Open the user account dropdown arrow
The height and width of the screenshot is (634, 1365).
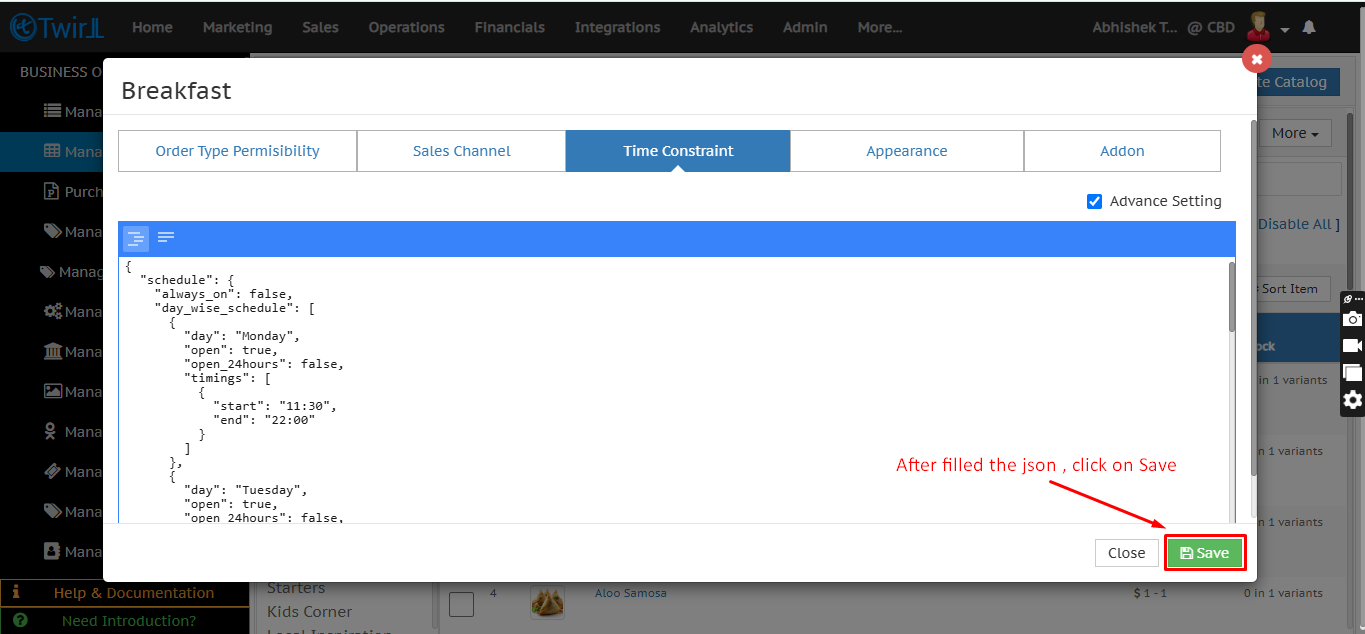(x=1285, y=29)
